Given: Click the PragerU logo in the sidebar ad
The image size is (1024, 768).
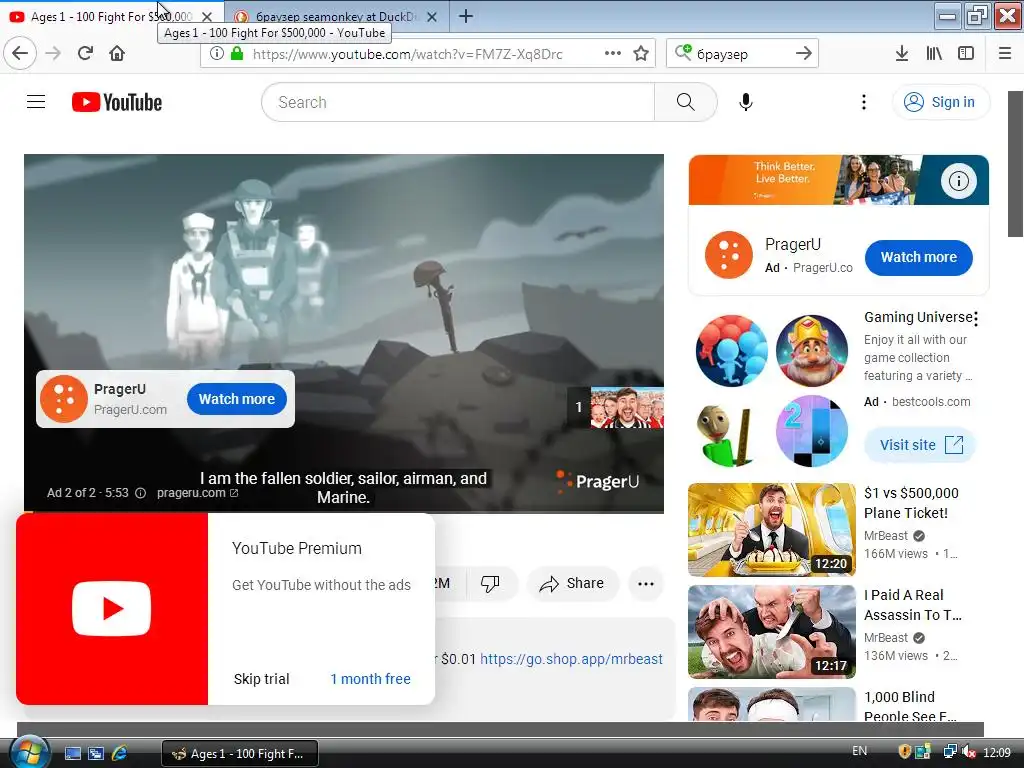Looking at the screenshot, I should tap(729, 255).
